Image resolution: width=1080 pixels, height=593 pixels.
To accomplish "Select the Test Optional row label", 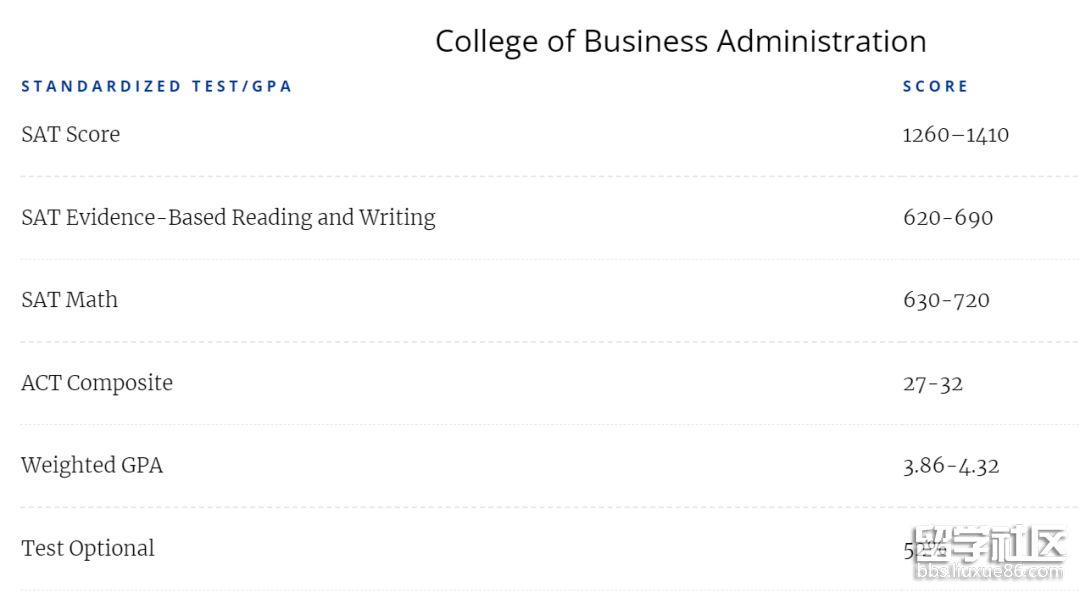I will [x=88, y=548].
